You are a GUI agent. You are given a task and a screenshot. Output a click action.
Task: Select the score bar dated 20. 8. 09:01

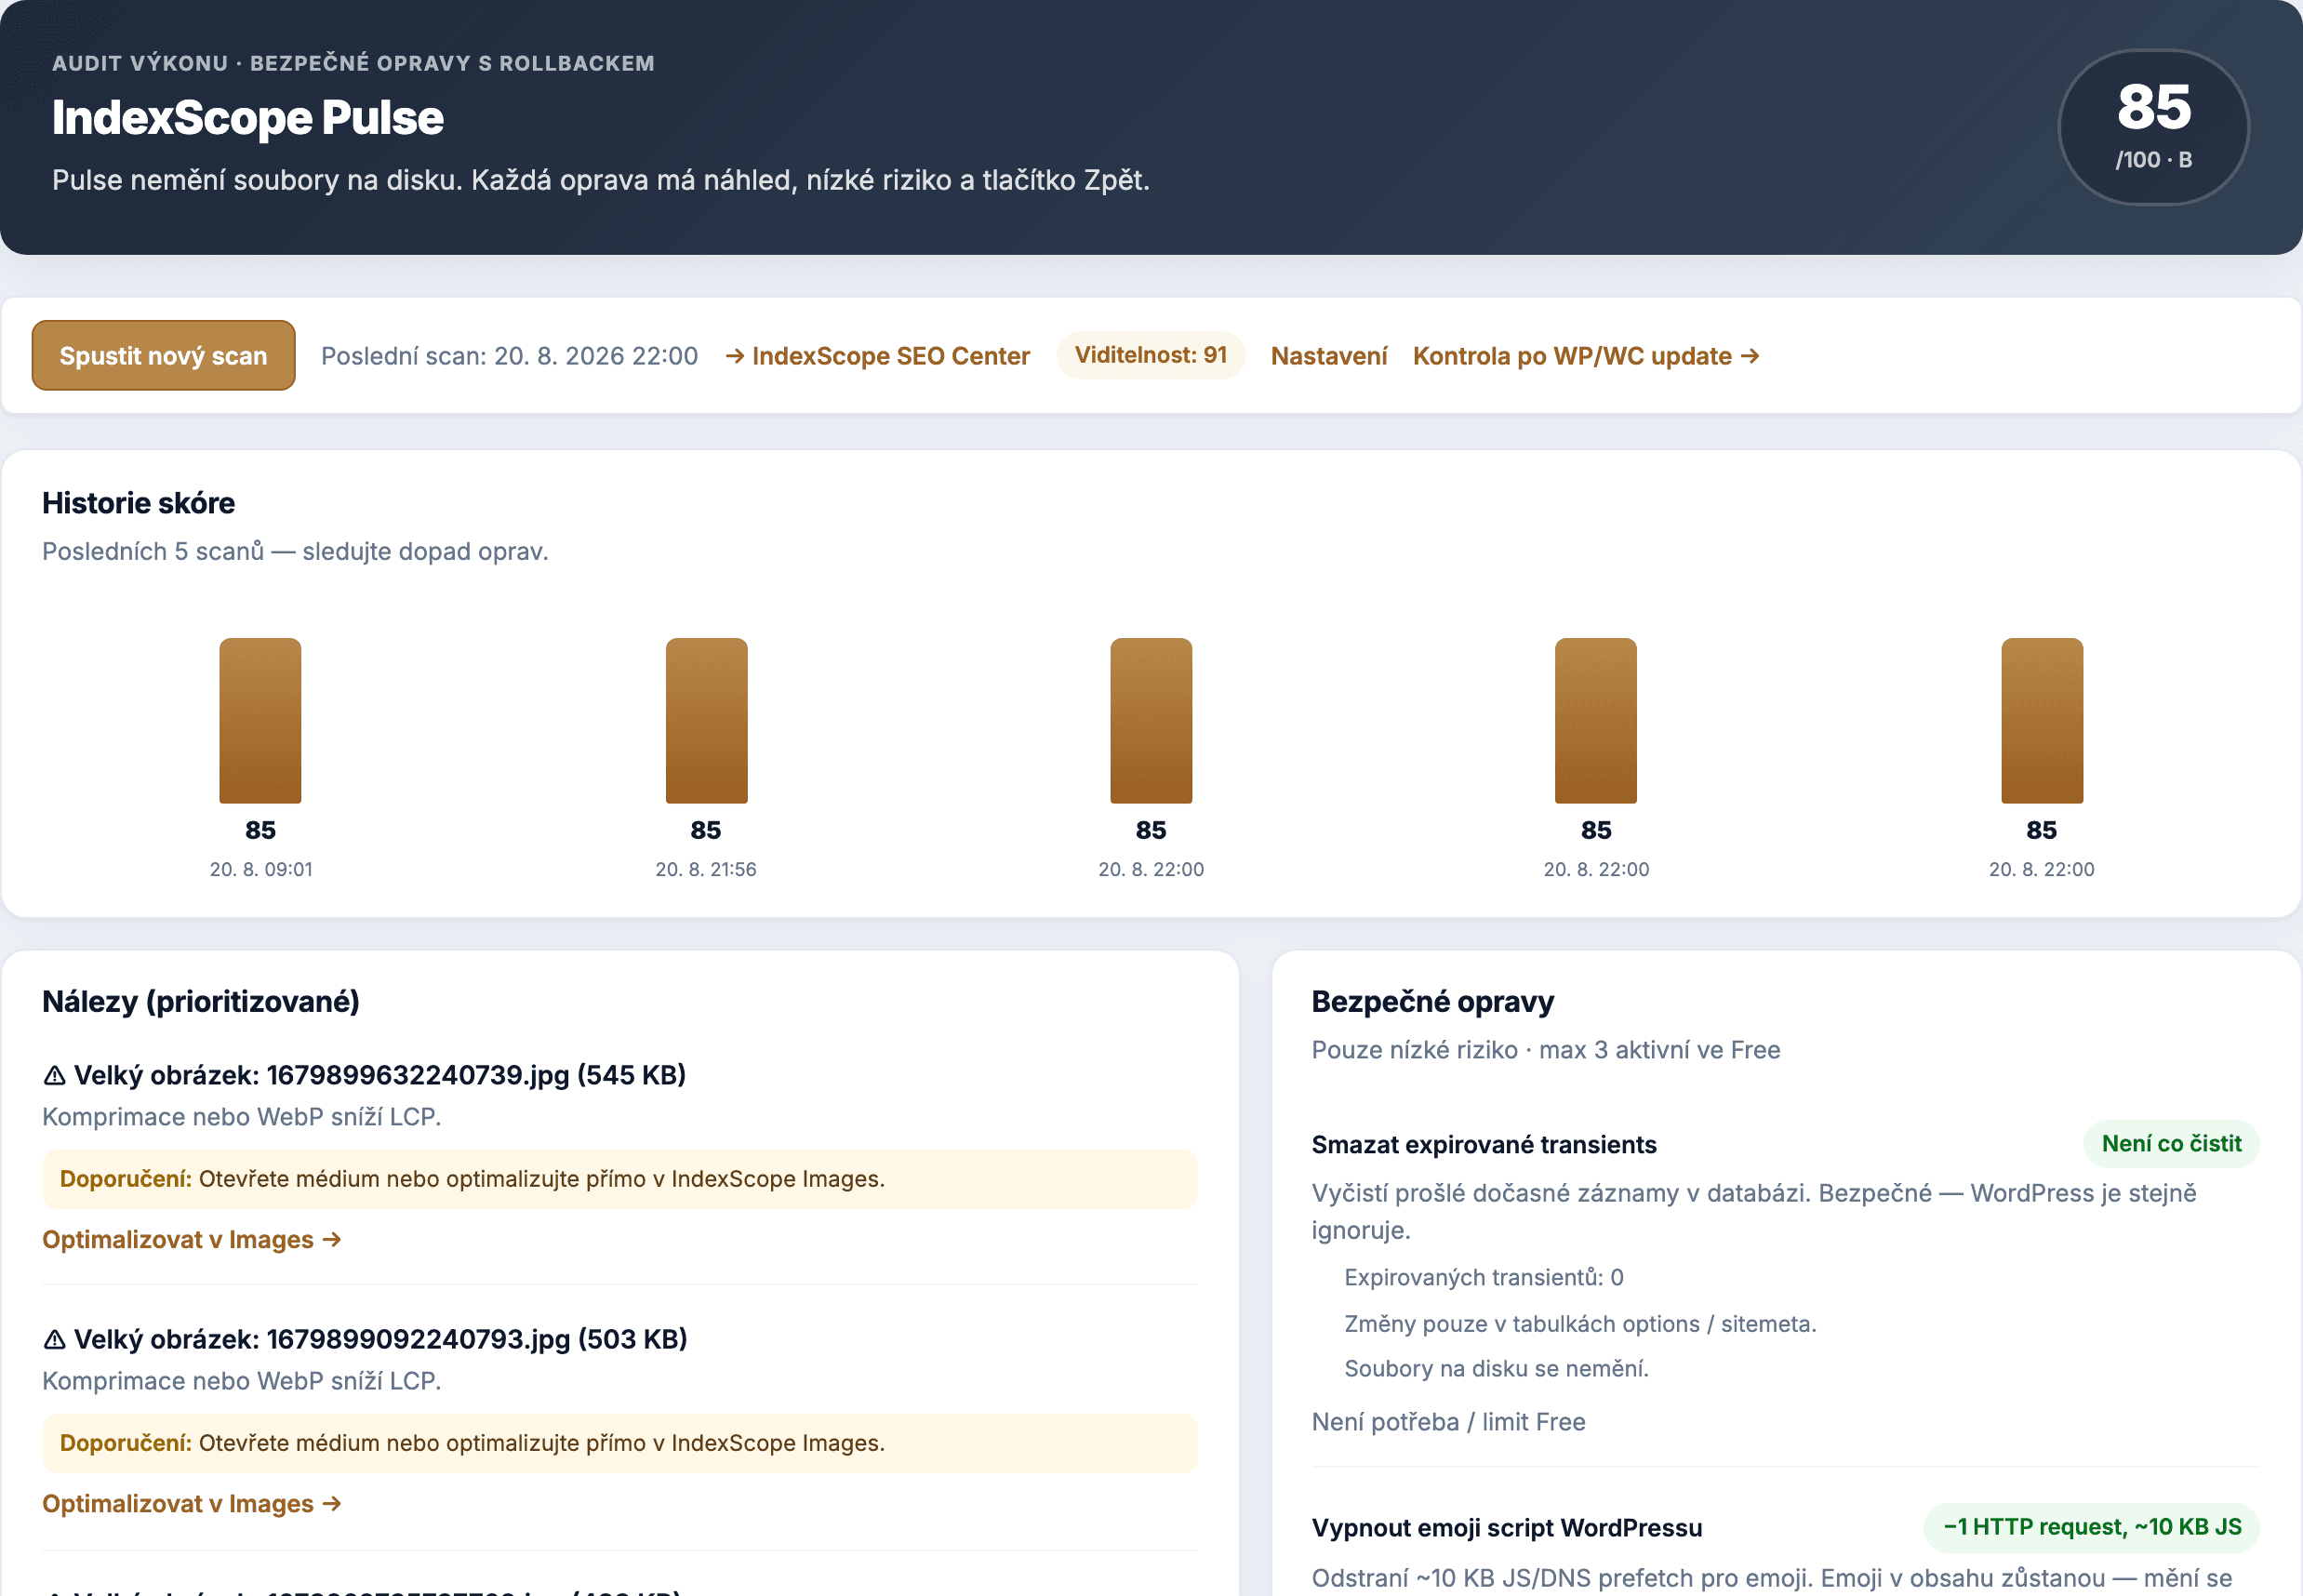[260, 721]
